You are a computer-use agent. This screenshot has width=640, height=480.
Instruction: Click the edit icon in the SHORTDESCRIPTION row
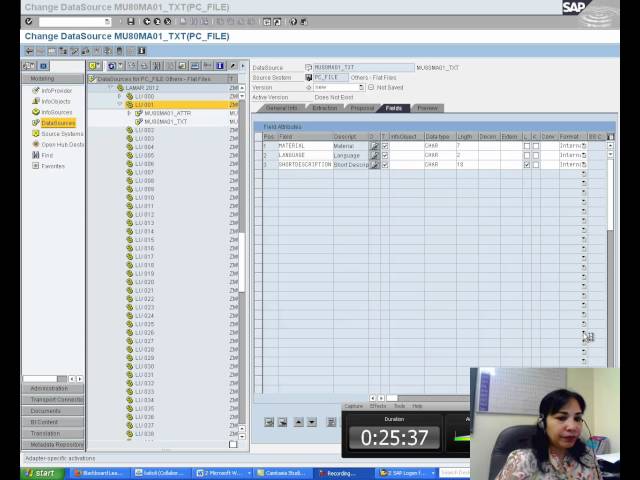[x=374, y=164]
